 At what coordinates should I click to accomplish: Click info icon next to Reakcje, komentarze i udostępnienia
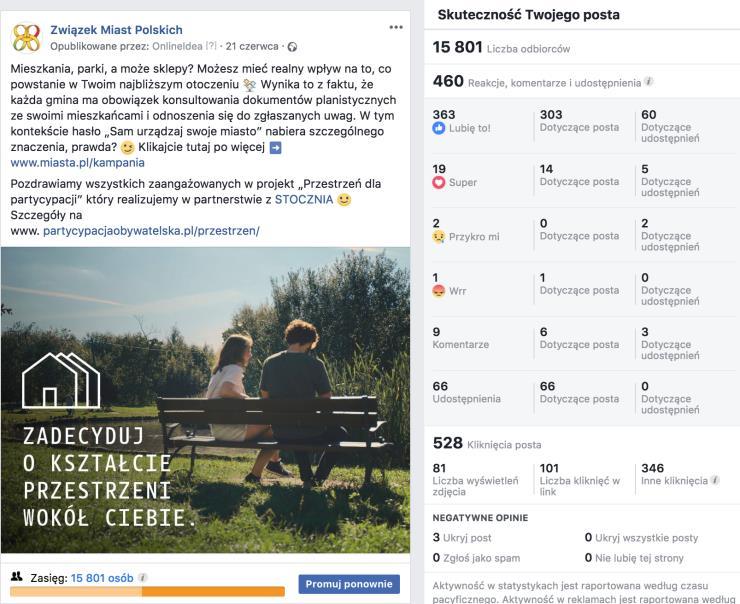point(649,82)
